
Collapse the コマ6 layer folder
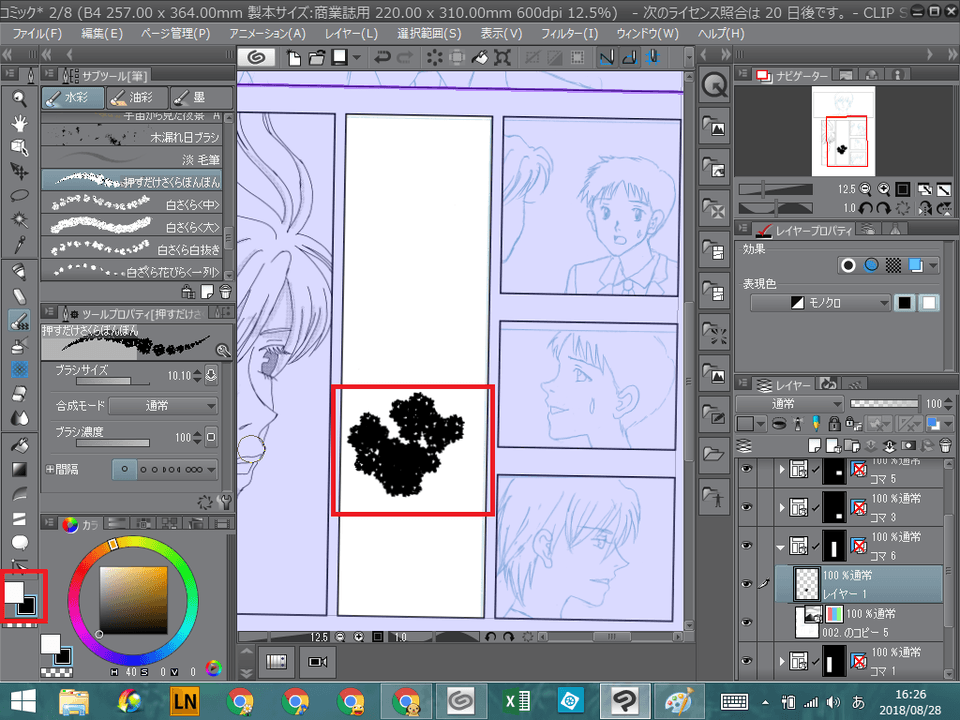[781, 545]
